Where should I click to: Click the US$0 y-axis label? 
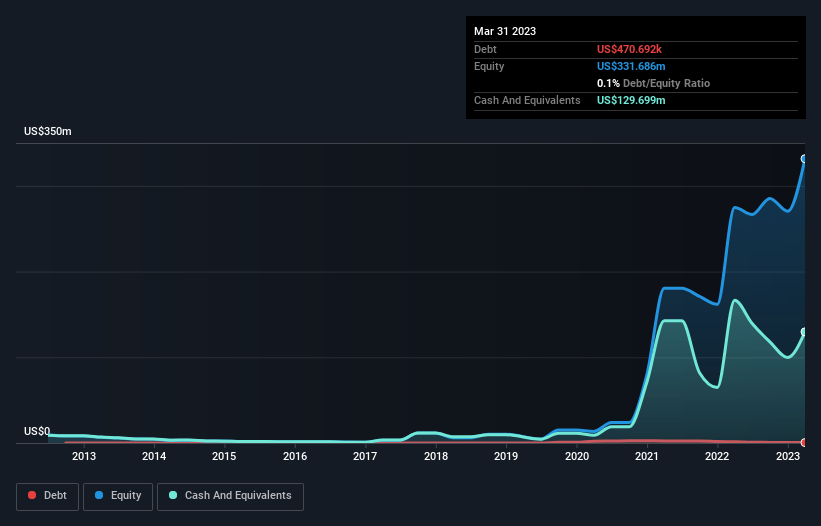click(x=37, y=431)
